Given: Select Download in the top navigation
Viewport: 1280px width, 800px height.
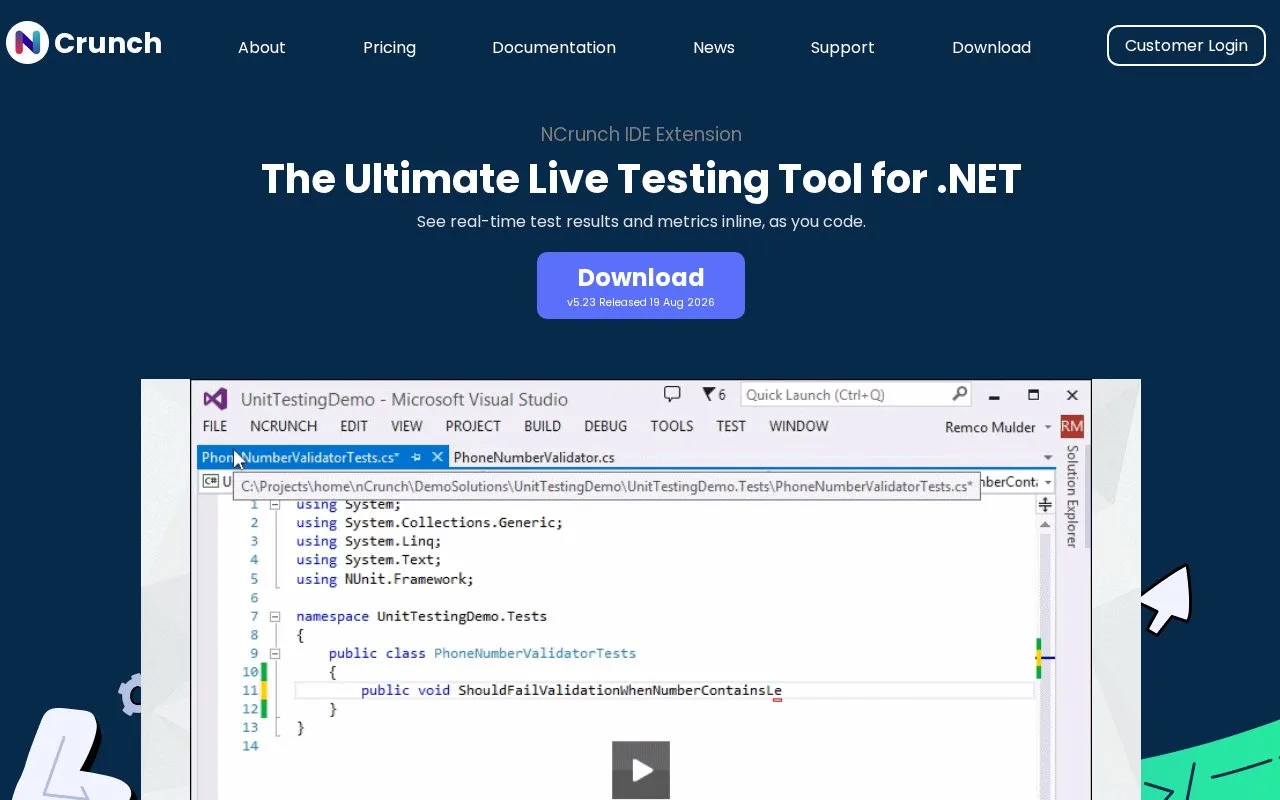Looking at the screenshot, I should 991,47.
